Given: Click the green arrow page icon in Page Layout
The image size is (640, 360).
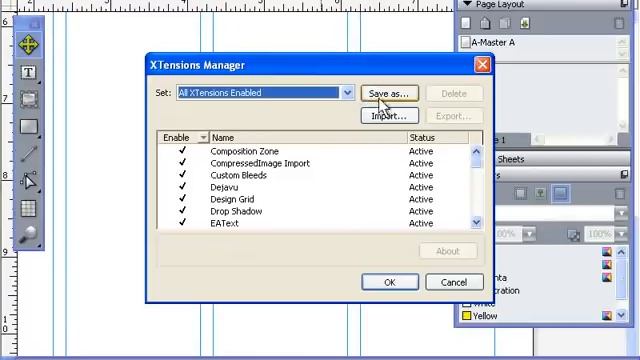Looking at the screenshot, I should [x=525, y=23].
